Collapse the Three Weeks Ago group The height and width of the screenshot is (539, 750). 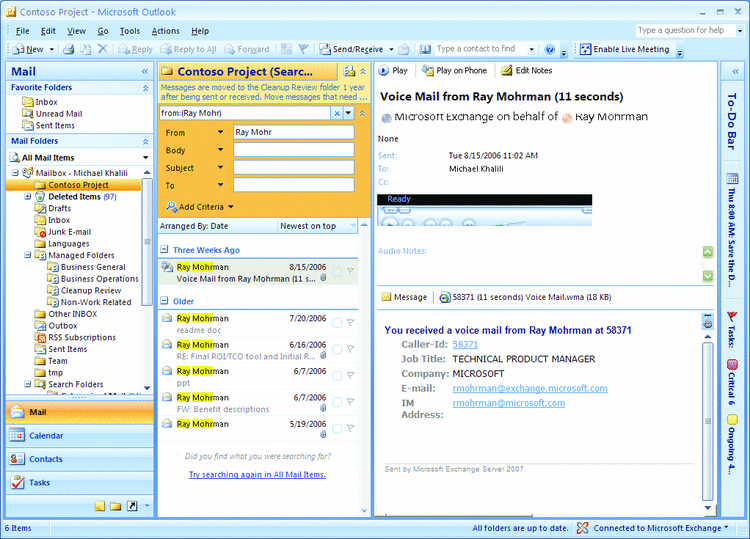(165, 250)
